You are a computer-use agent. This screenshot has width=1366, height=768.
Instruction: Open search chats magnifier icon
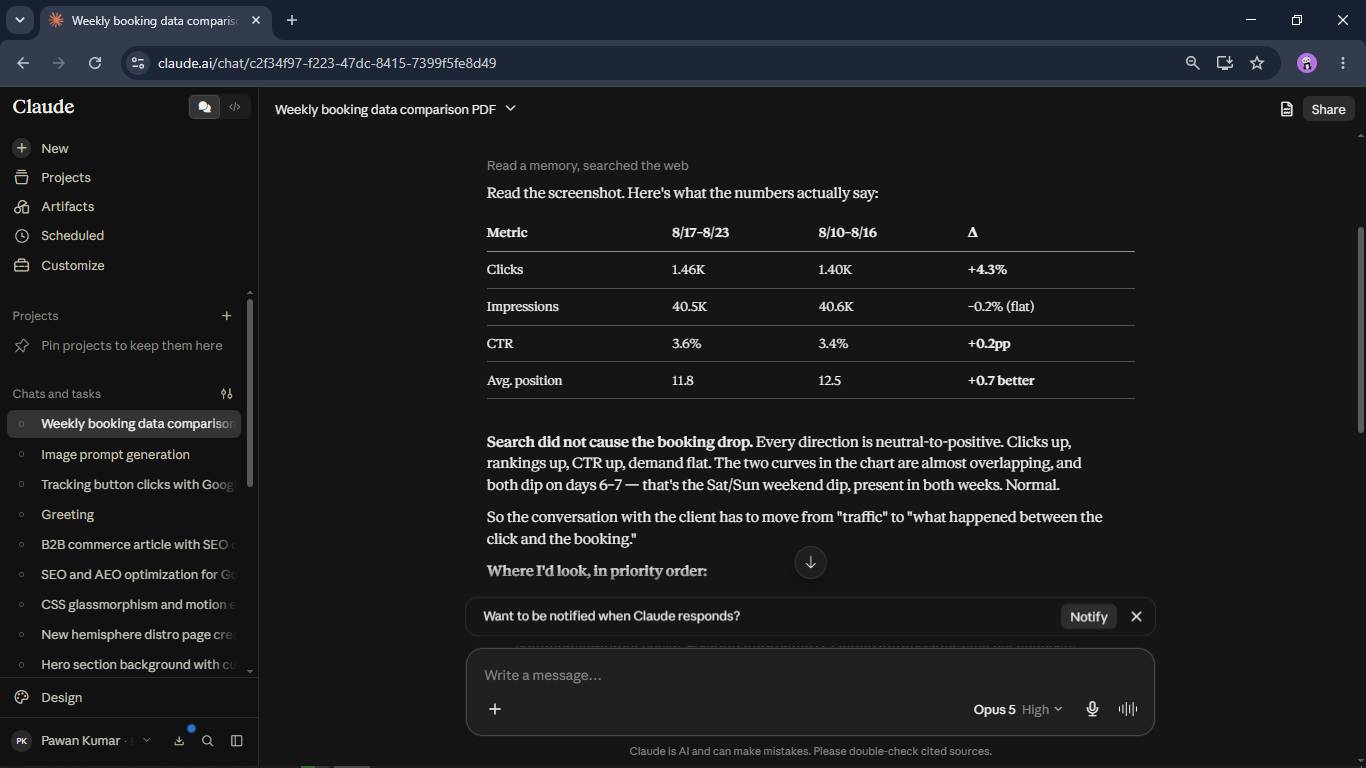point(207,741)
